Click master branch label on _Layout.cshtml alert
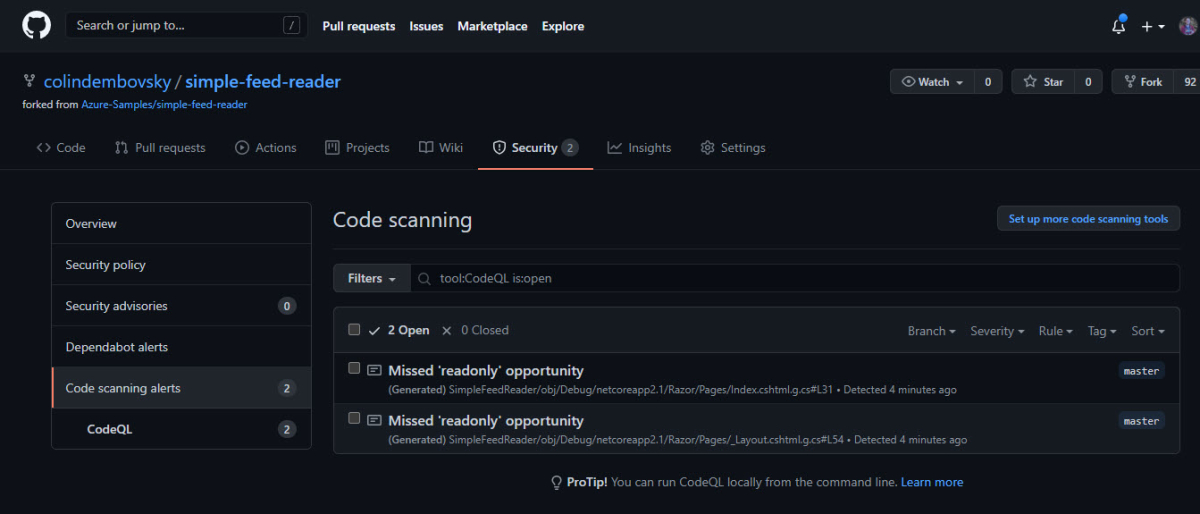Image resolution: width=1200 pixels, height=514 pixels. tap(1141, 421)
